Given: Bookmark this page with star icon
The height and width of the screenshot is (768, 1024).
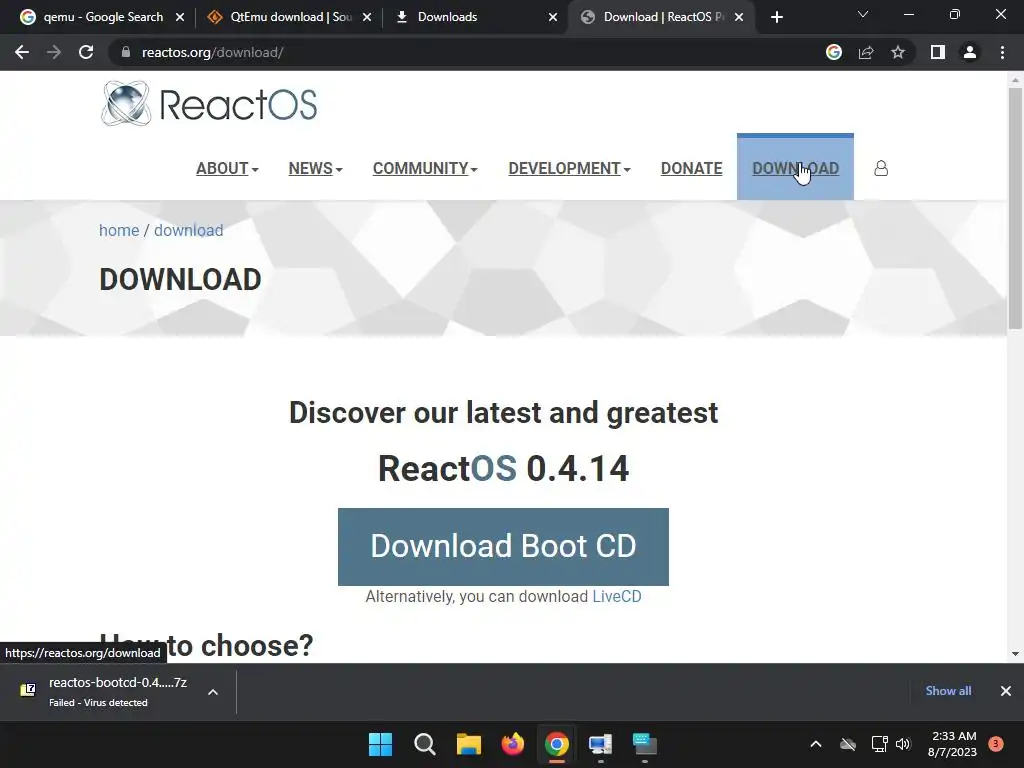Looking at the screenshot, I should point(898,52).
